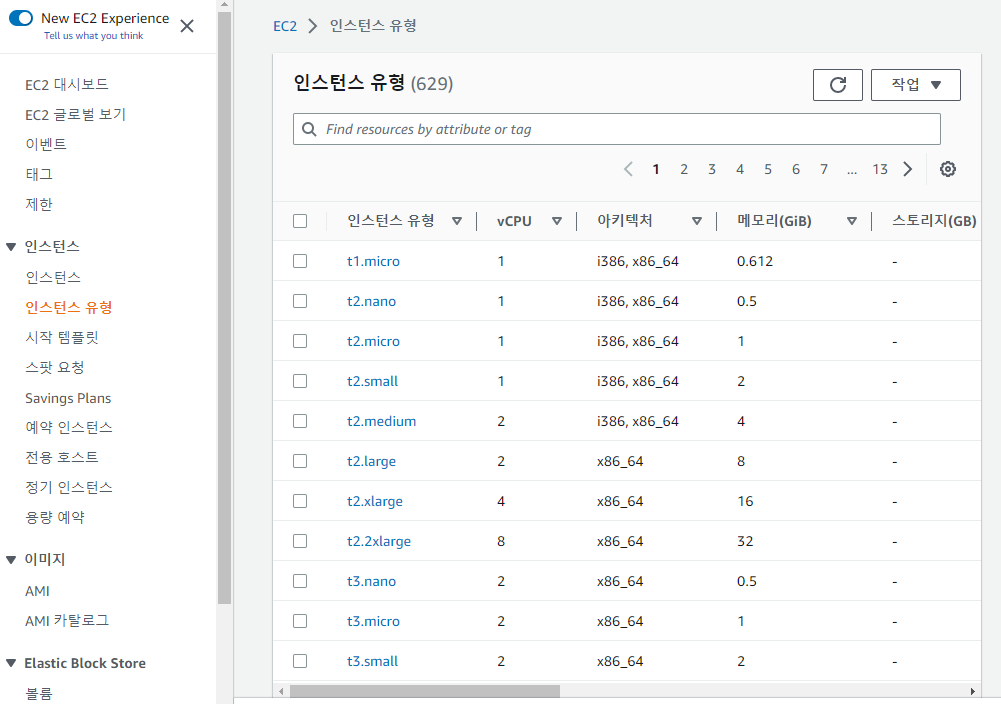Check the t2.medium row
1001x704 pixels.
[x=300, y=421]
